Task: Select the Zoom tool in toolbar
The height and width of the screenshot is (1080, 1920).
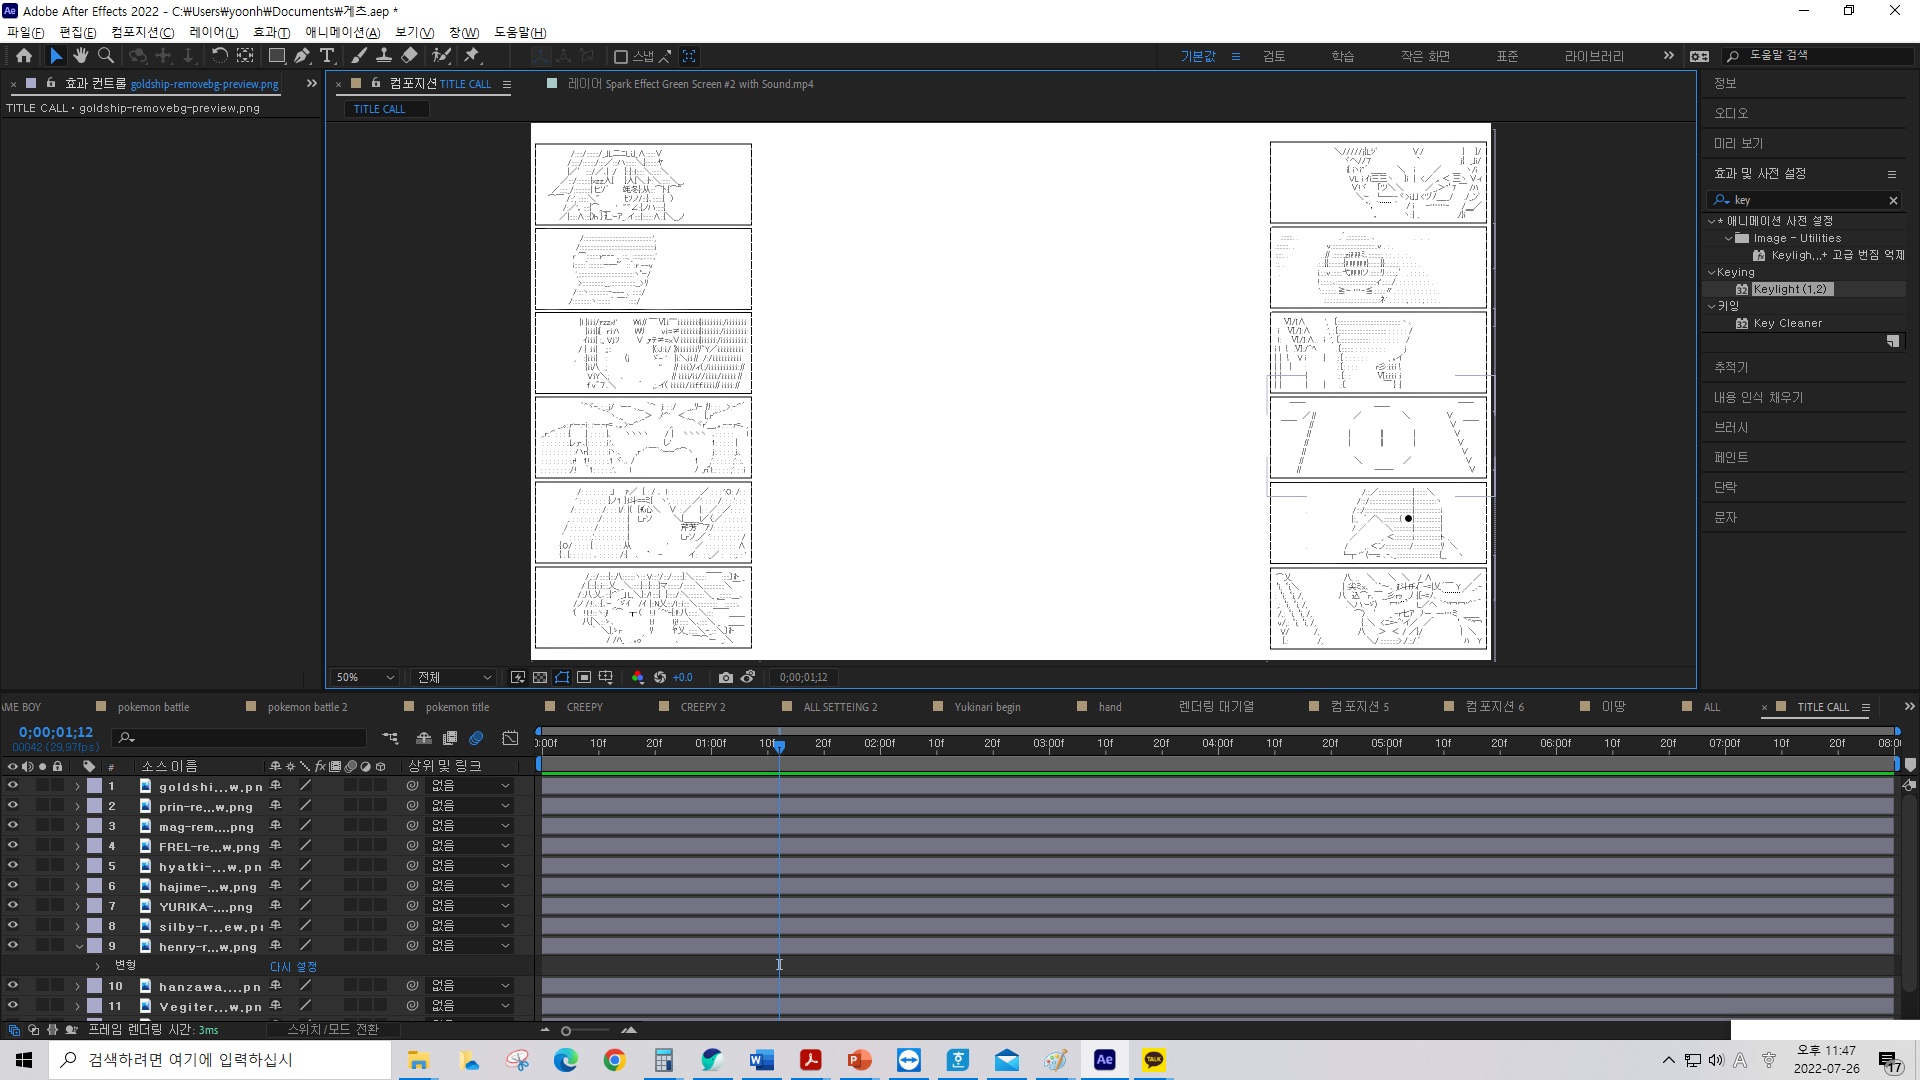Action: pyautogui.click(x=105, y=56)
